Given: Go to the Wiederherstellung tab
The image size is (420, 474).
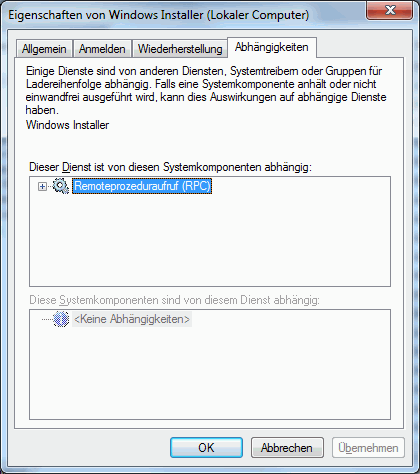Looking at the screenshot, I should coord(180,49).
